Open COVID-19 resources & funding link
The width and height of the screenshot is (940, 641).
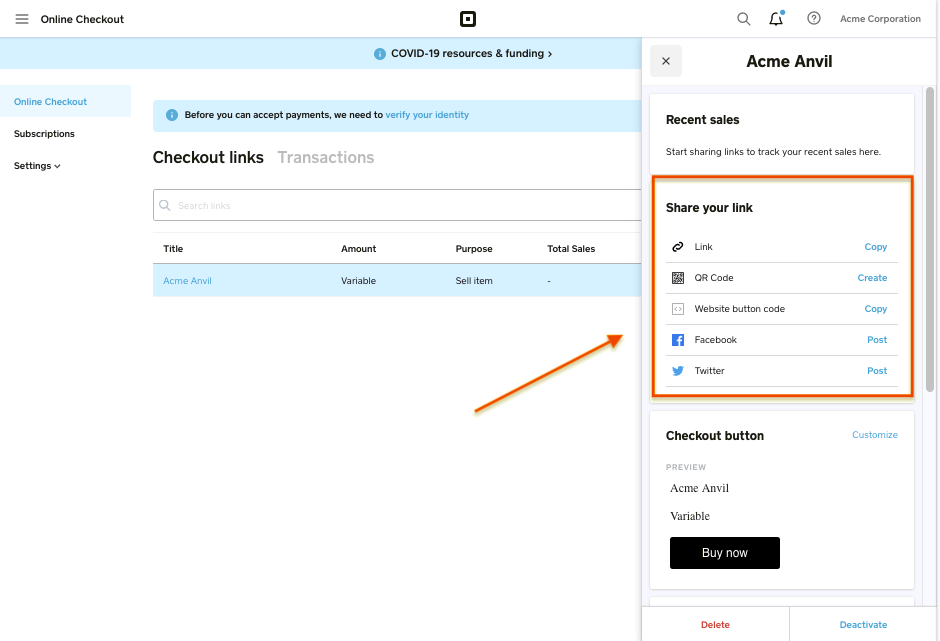(x=471, y=54)
